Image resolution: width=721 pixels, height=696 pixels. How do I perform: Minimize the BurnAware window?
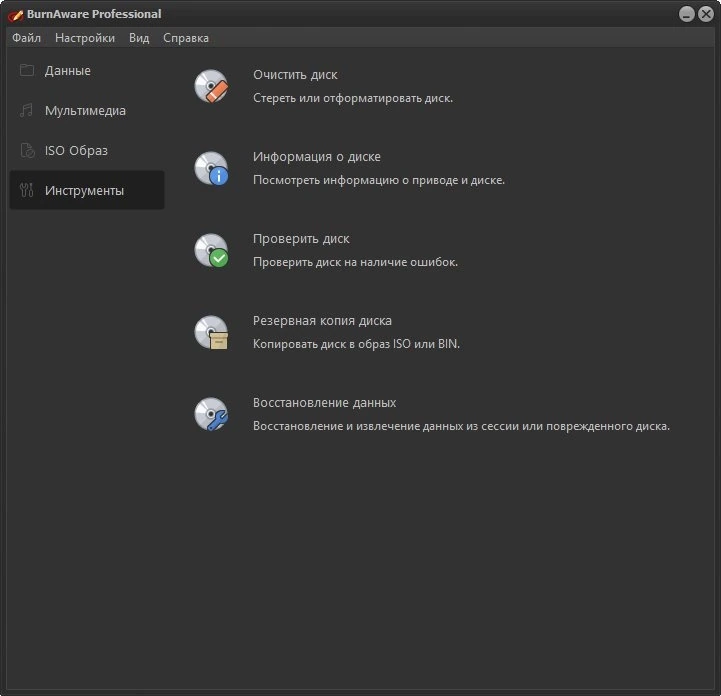(687, 14)
